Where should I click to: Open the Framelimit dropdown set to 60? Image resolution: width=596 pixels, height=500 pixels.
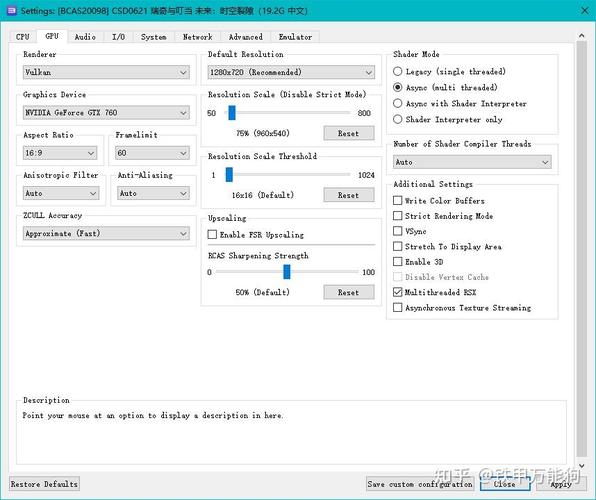[x=152, y=153]
